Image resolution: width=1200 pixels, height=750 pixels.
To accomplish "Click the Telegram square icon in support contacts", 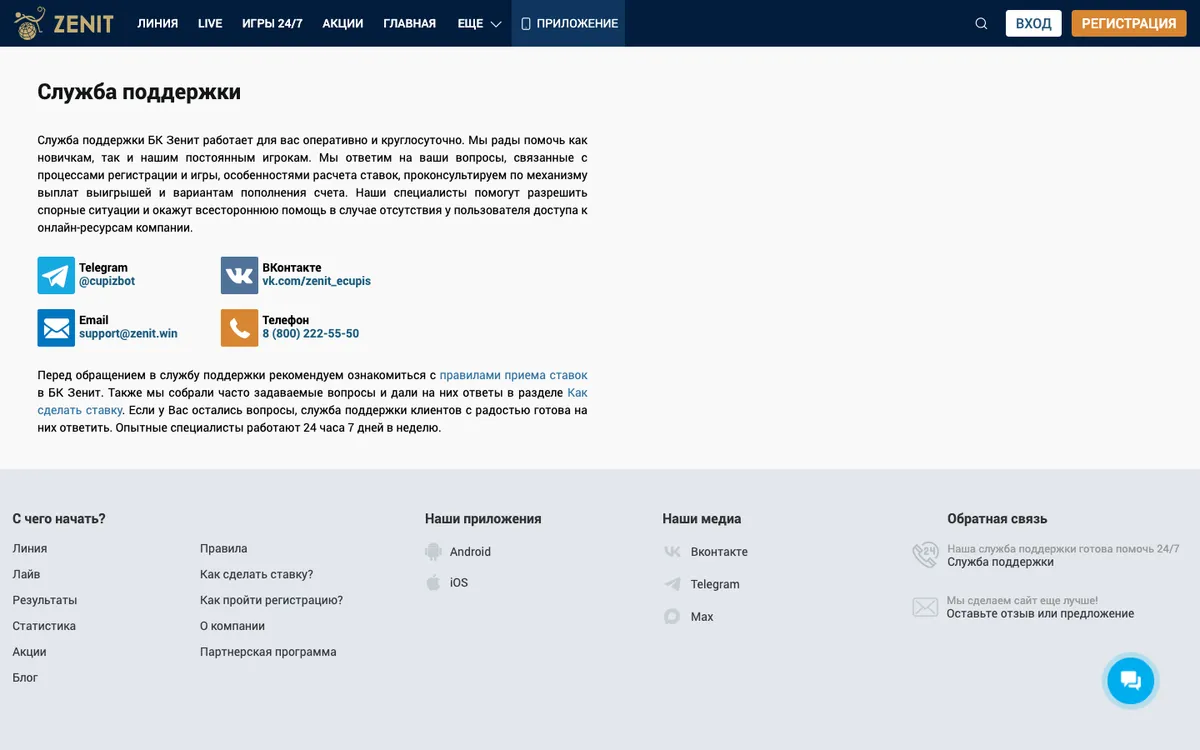I will [x=56, y=275].
